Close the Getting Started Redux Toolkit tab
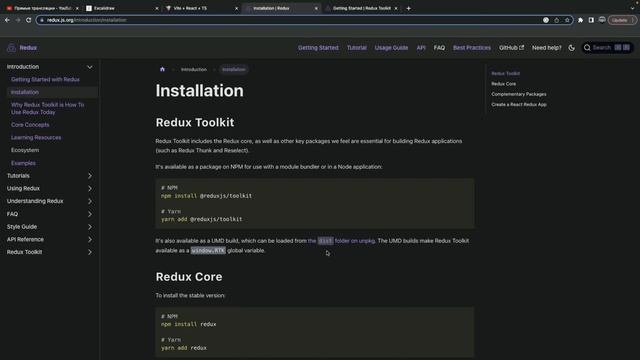The height and width of the screenshot is (360, 640). coord(396,8)
